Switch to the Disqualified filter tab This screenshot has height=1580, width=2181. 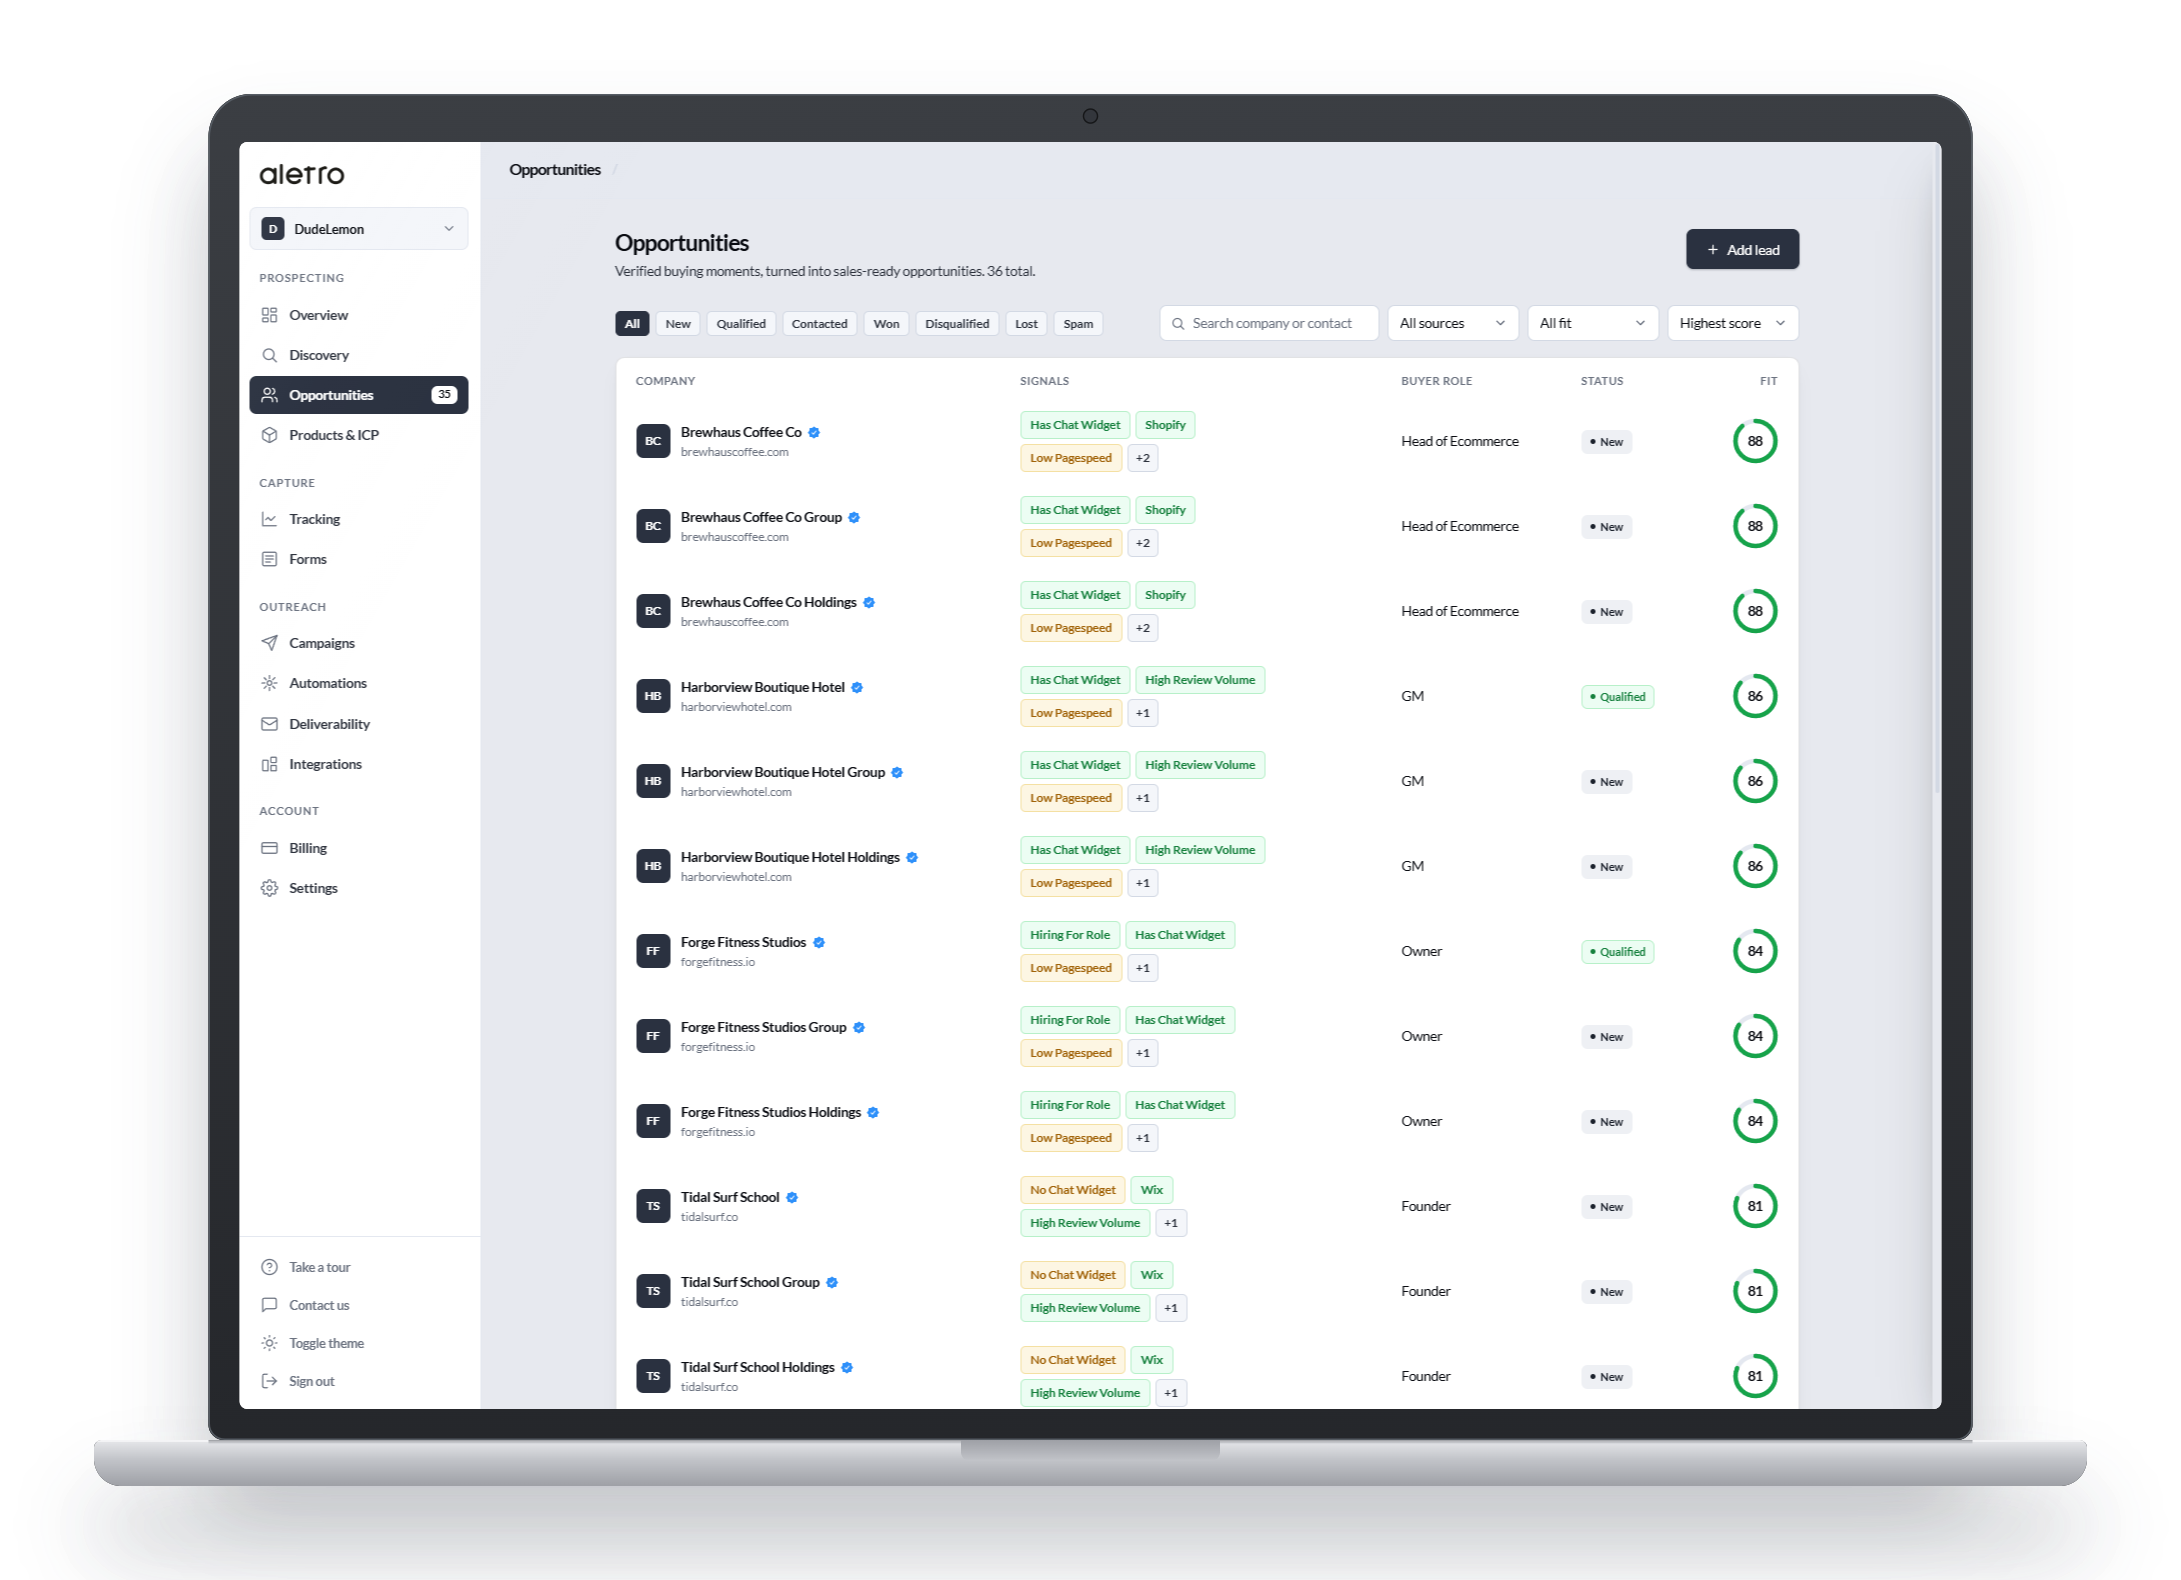click(957, 324)
